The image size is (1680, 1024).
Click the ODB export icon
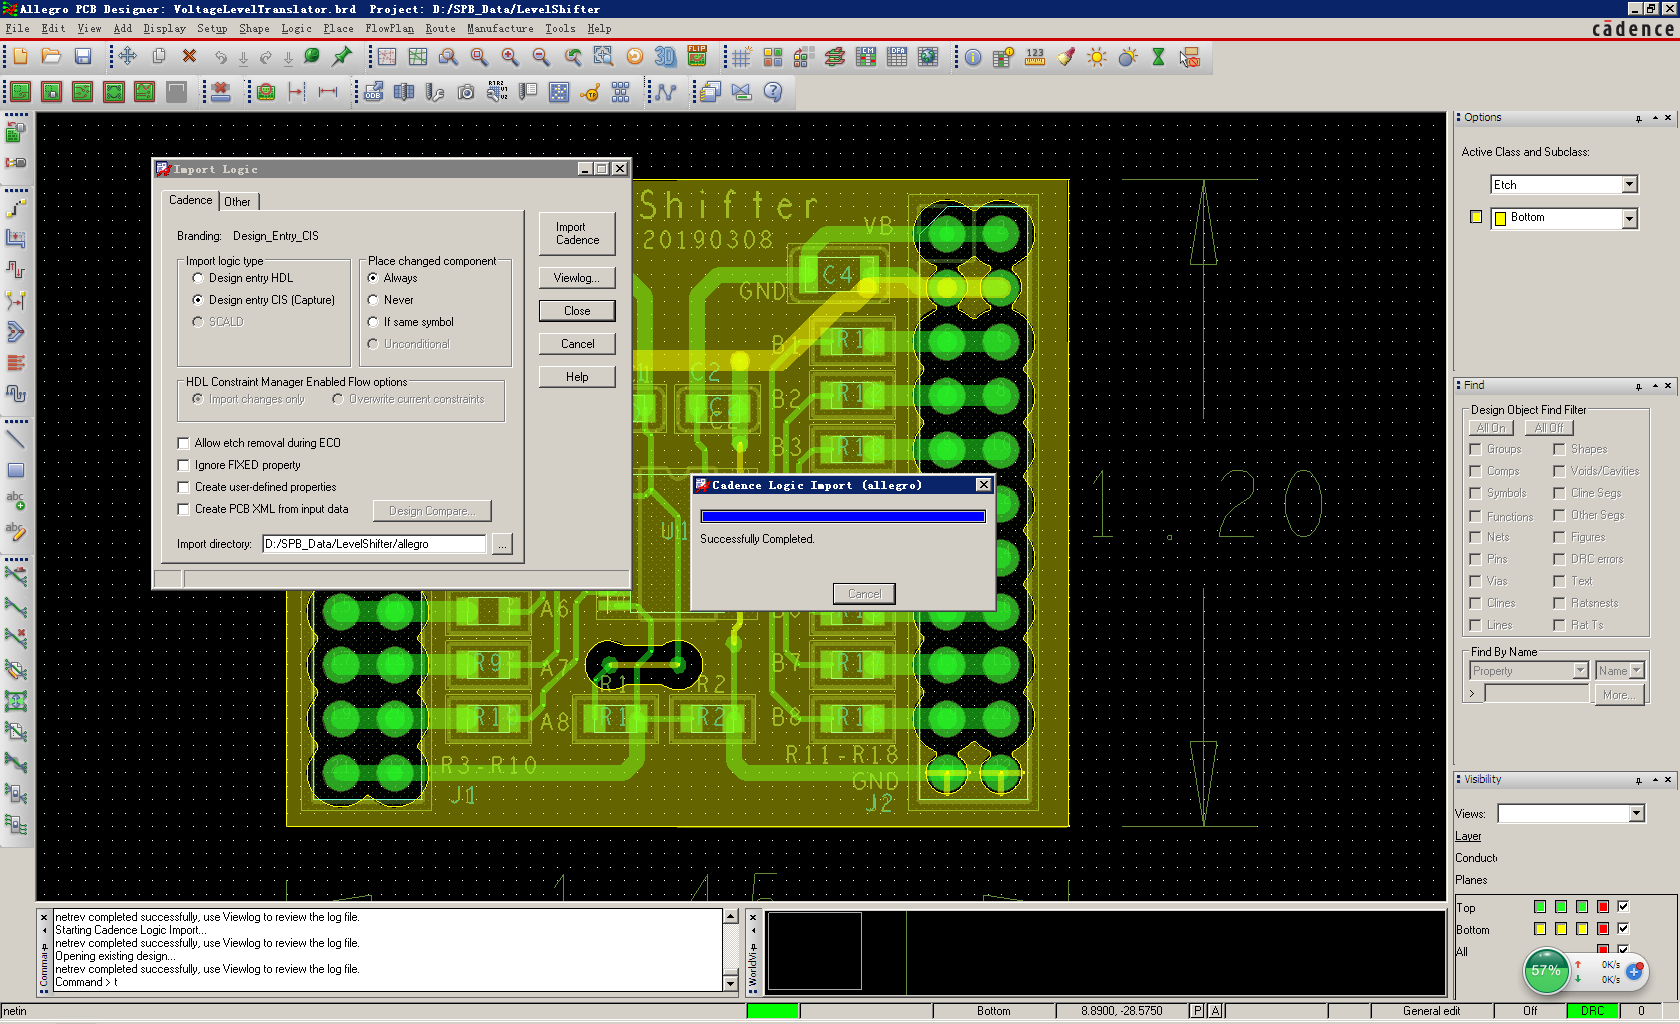373,92
